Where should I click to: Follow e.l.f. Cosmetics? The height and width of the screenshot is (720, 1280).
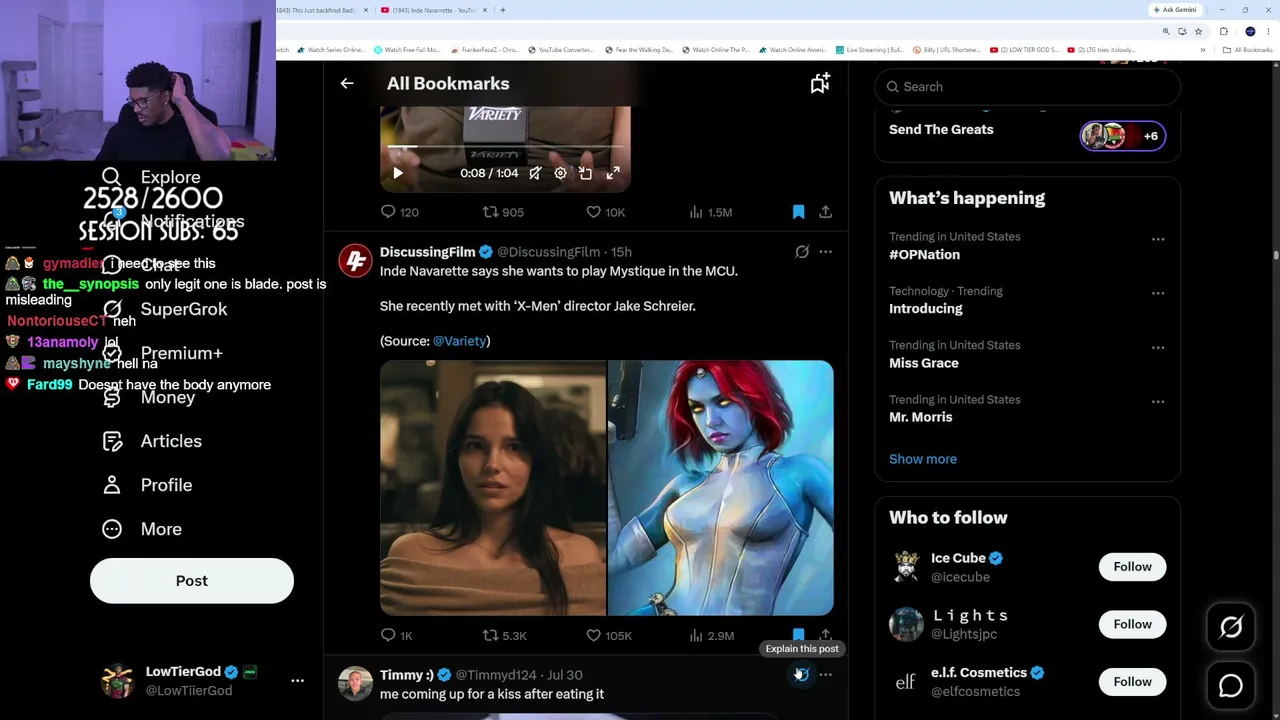click(x=1133, y=682)
